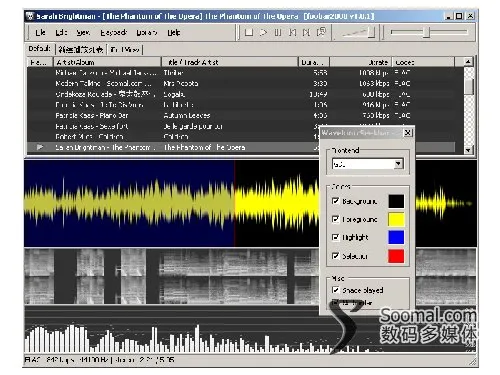Select the third playlist tab
500x375 pixels.
coord(125,50)
